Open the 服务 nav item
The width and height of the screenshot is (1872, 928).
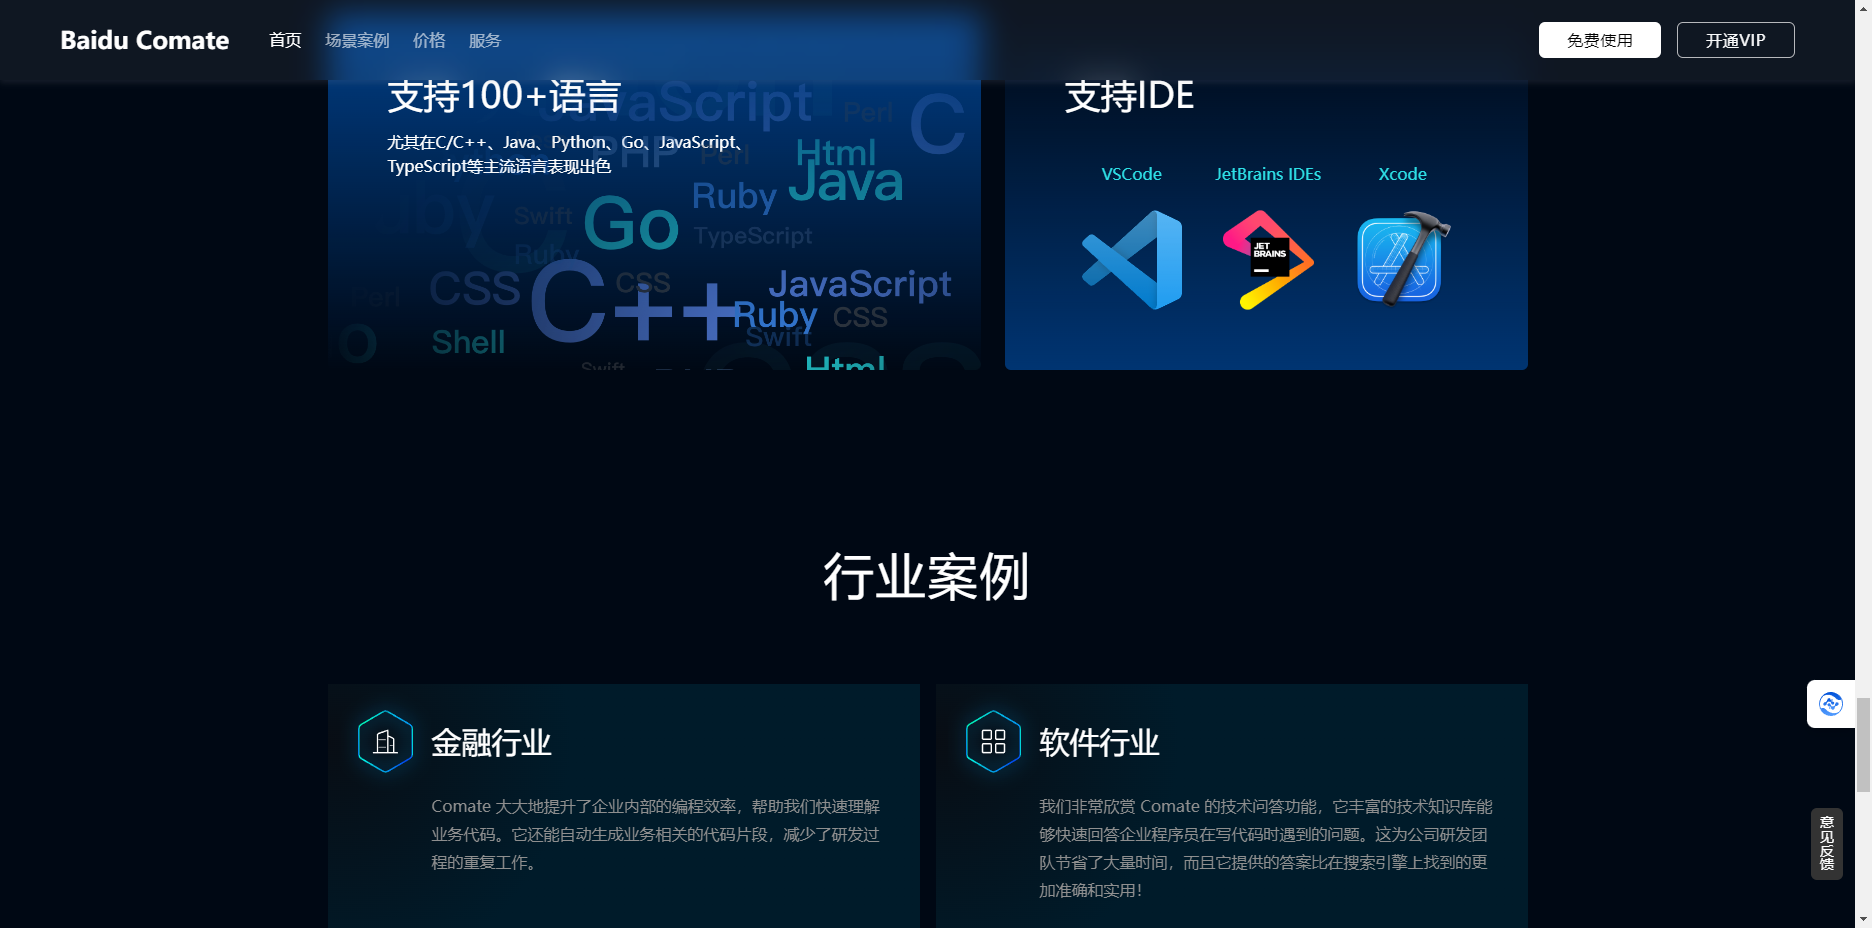click(485, 40)
